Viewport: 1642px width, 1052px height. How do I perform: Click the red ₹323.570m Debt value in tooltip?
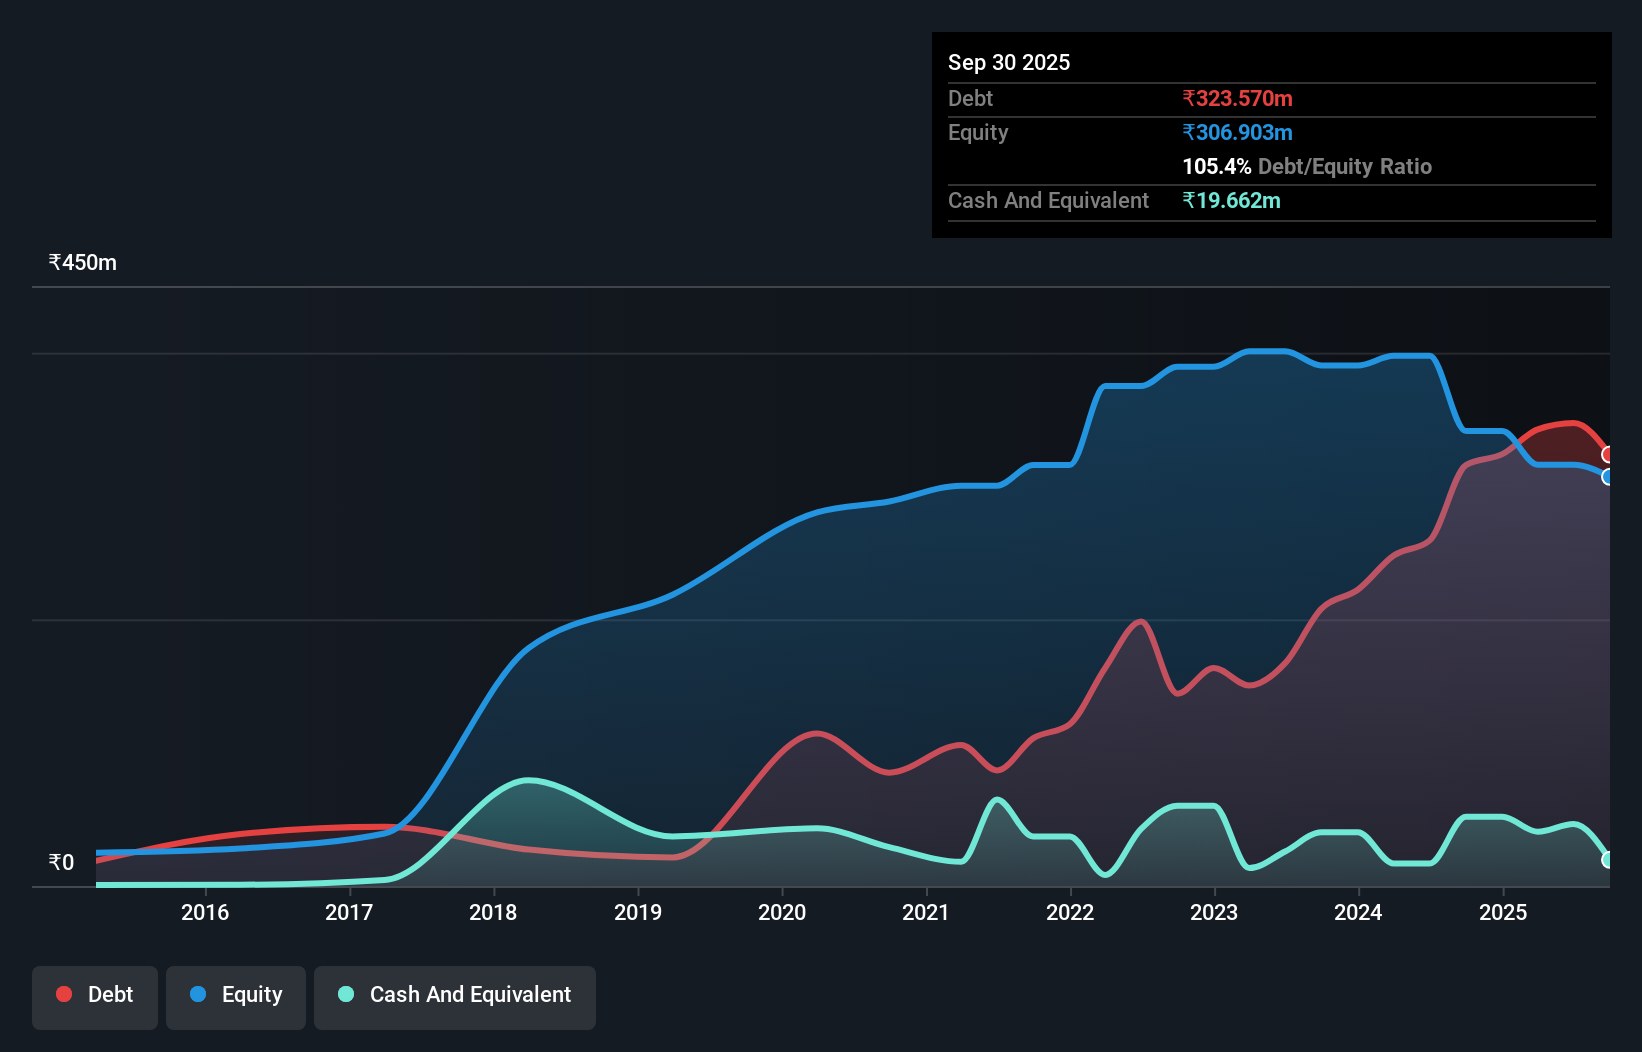point(1237,98)
